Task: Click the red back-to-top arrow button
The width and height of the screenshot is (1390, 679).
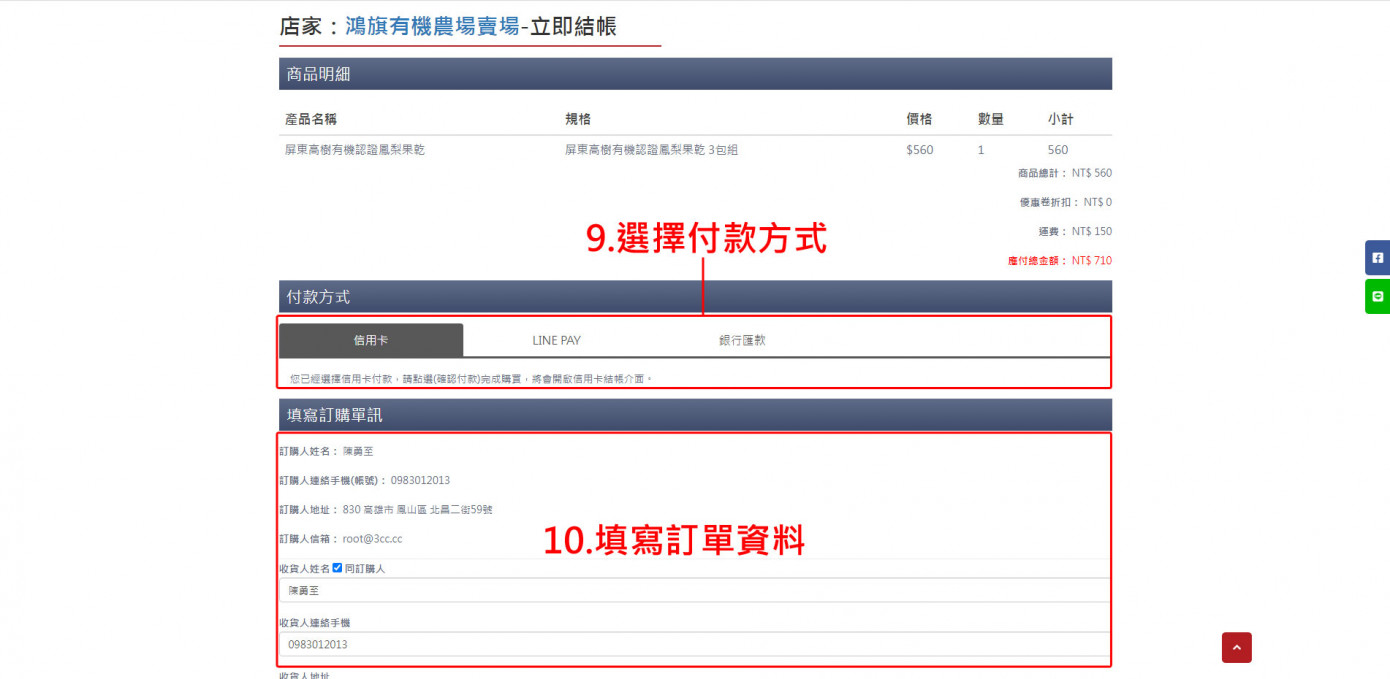Action: (x=1236, y=647)
